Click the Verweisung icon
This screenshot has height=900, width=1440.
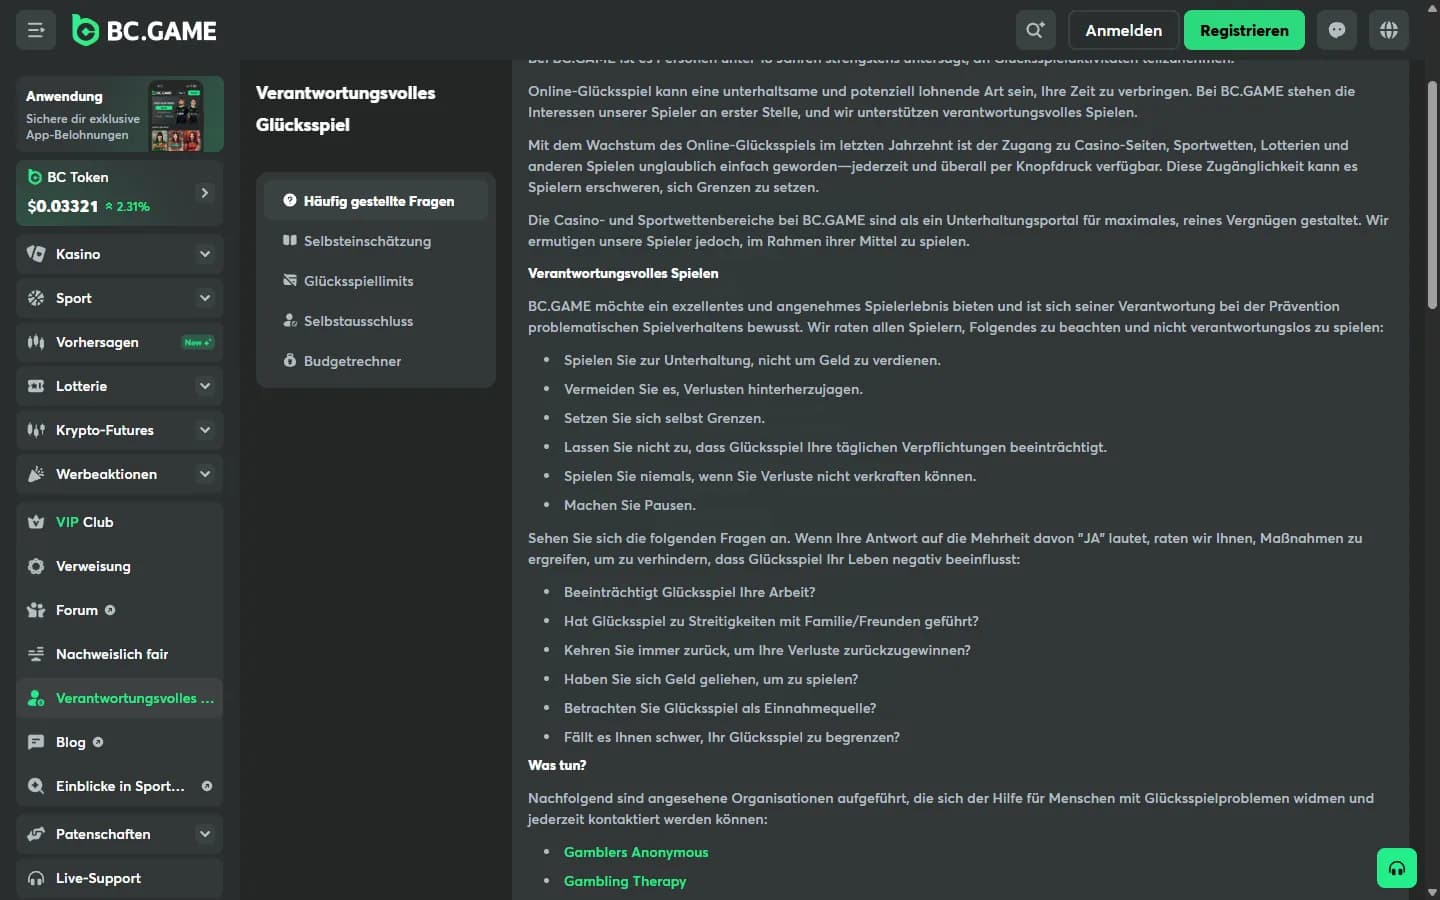36,566
